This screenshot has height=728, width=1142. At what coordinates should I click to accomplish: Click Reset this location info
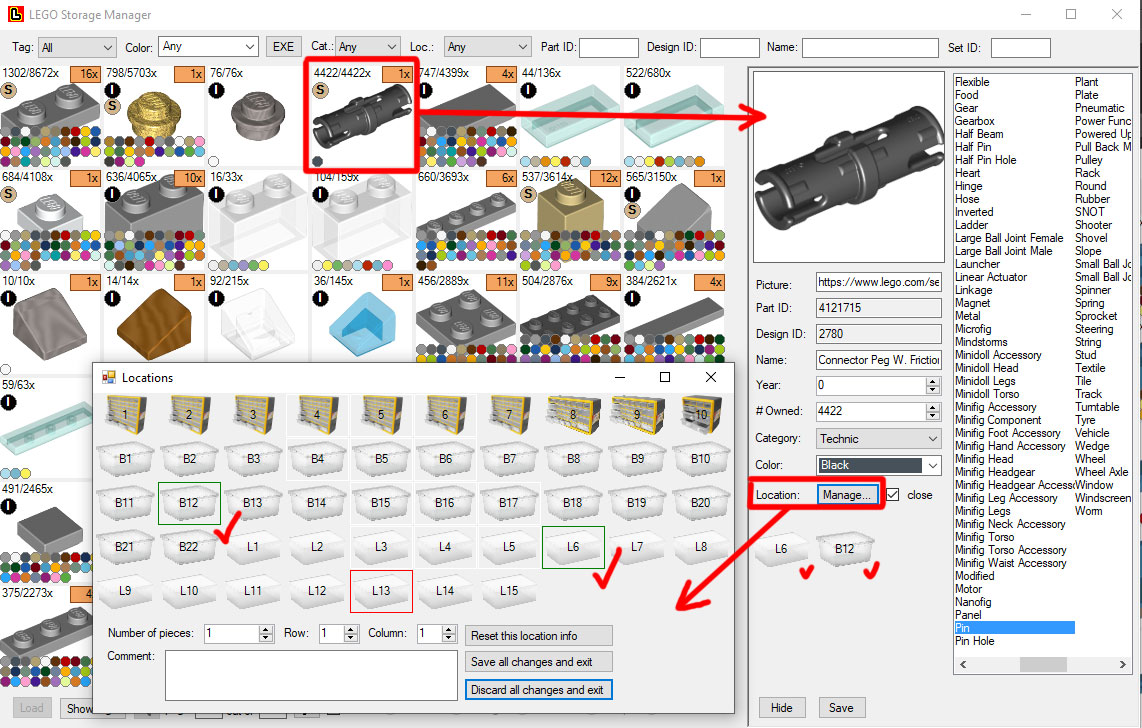pyautogui.click(x=539, y=636)
